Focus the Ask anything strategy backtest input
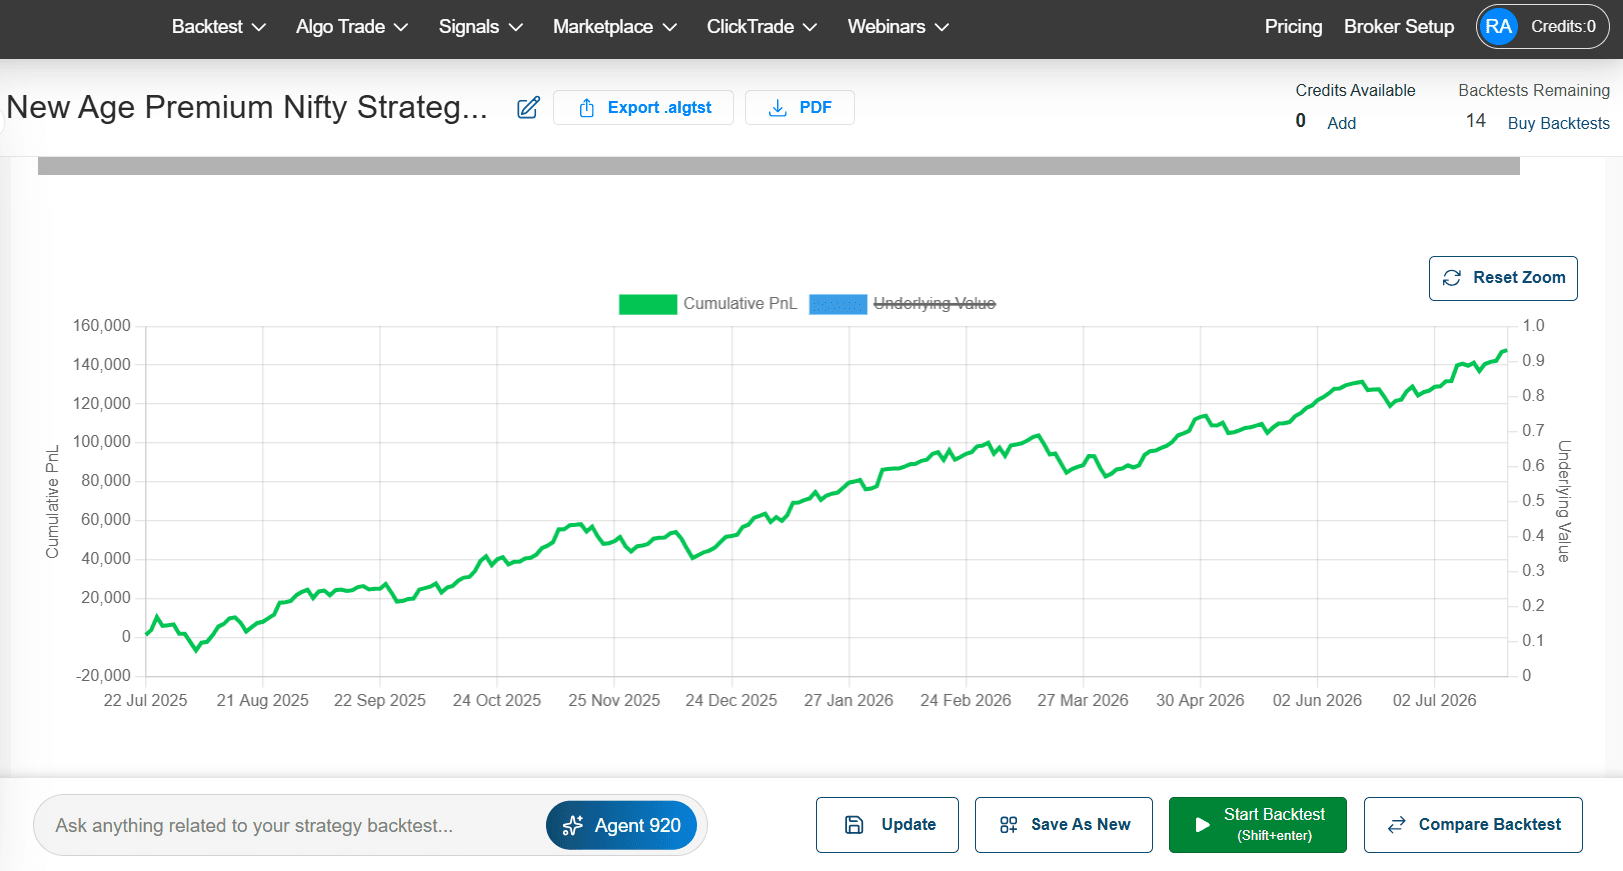1623x871 pixels. [290, 826]
